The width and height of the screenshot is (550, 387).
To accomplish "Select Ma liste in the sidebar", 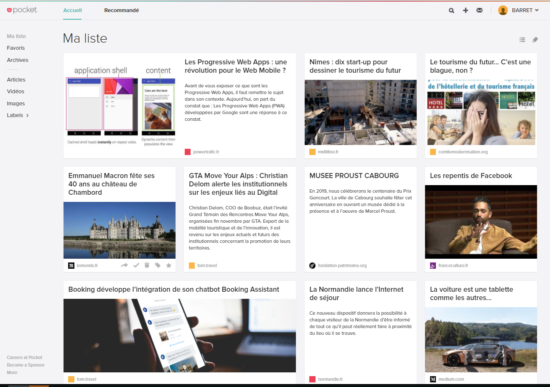I will pyautogui.click(x=16, y=36).
